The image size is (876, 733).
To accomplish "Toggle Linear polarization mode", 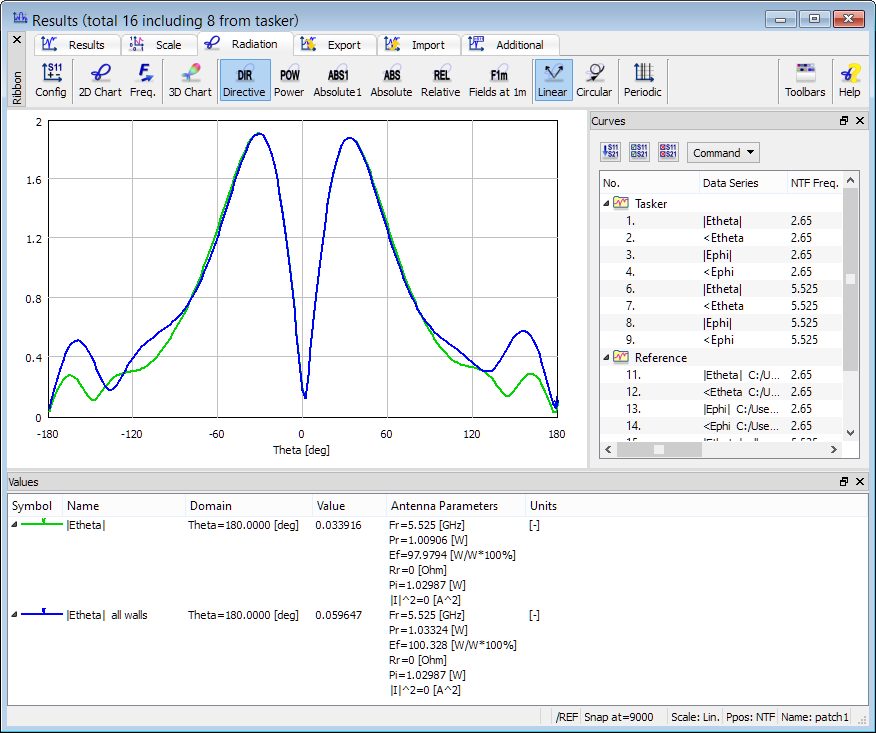I will click(552, 80).
